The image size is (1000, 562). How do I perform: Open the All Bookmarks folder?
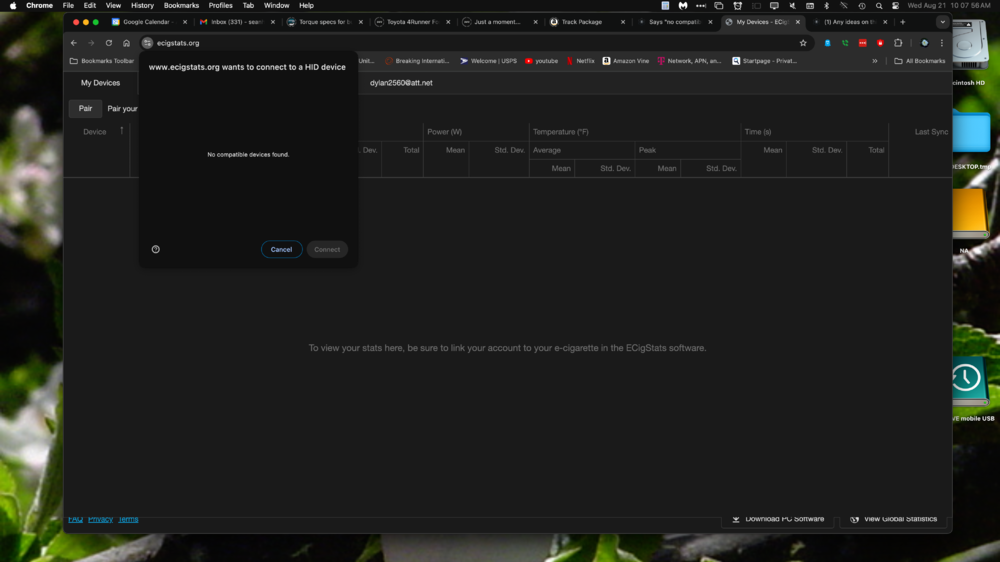(920, 61)
